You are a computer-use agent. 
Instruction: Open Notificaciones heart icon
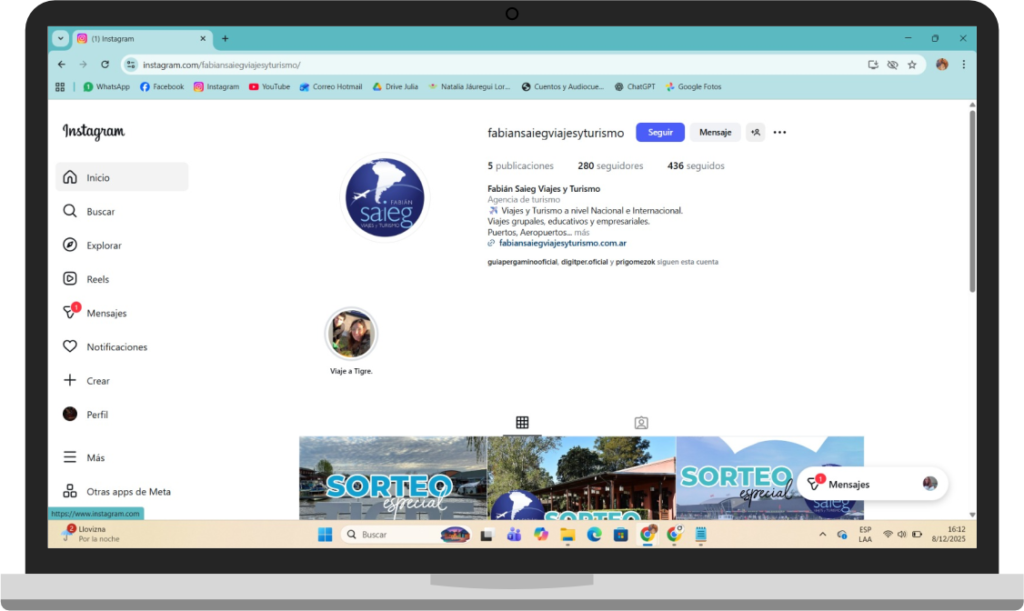pos(70,347)
